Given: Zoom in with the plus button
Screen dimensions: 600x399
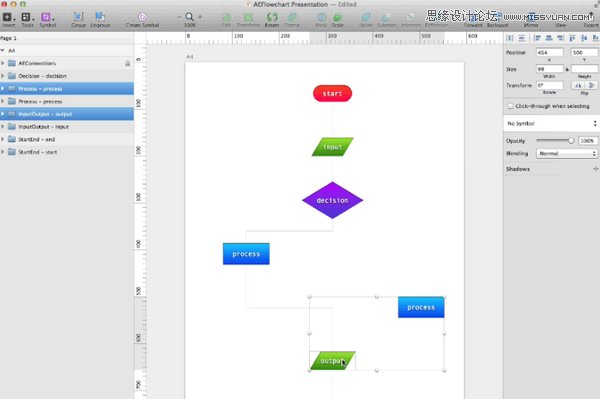Looking at the screenshot, I should 200,17.
